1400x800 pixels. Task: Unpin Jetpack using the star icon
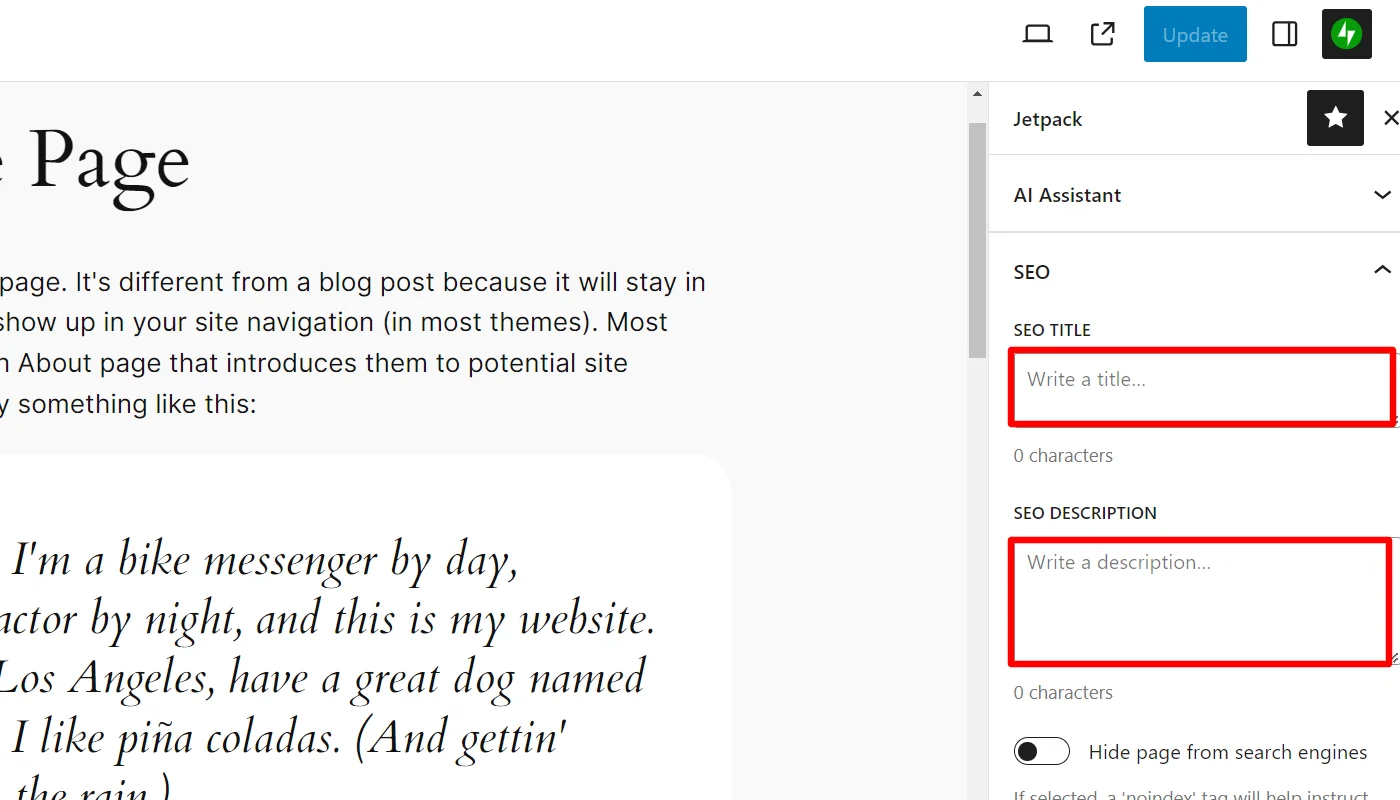coord(1335,118)
